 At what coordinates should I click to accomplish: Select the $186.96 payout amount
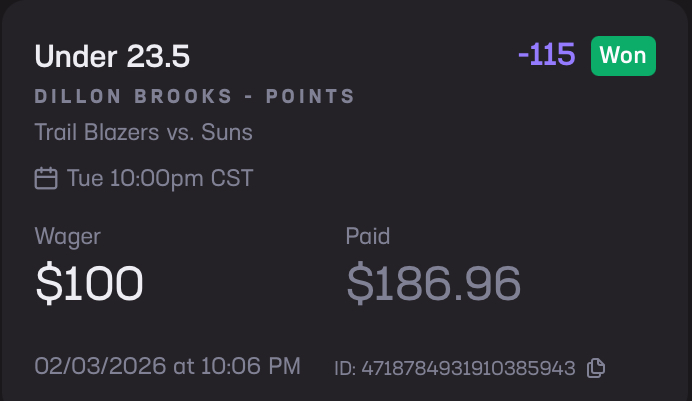433,284
